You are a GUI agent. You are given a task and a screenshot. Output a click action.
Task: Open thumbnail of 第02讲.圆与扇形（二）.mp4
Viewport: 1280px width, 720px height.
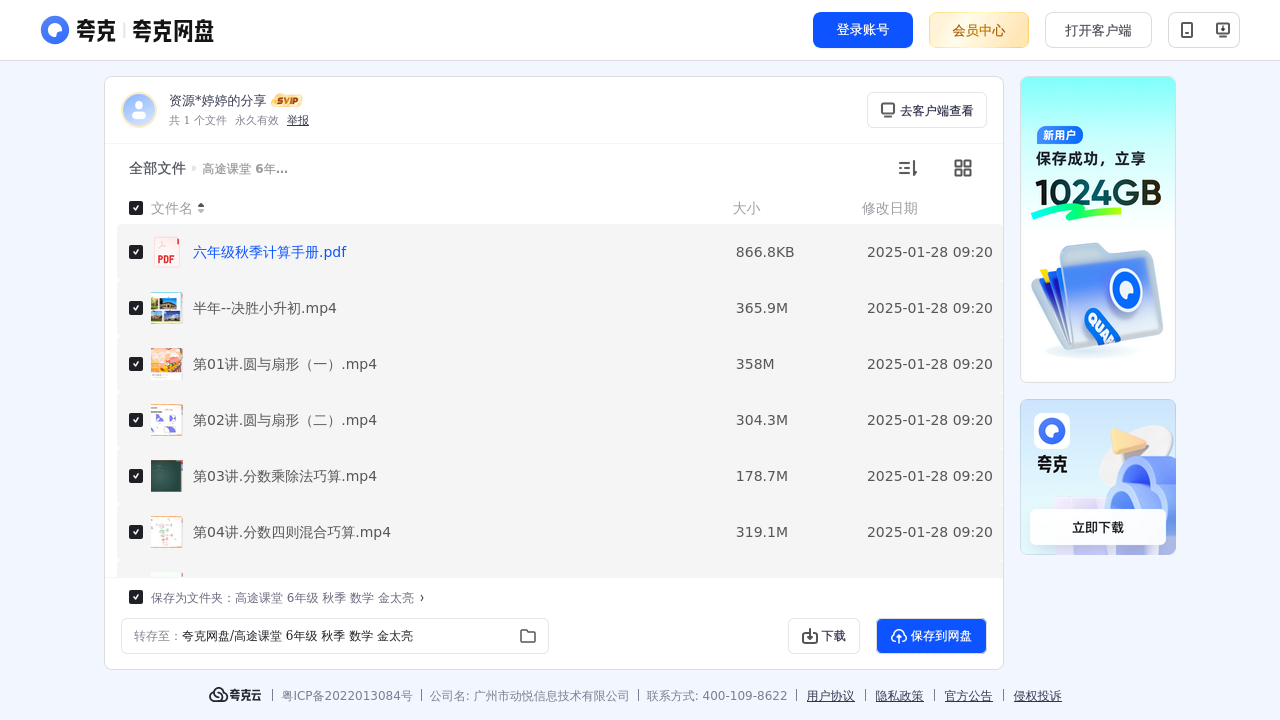pos(166,420)
